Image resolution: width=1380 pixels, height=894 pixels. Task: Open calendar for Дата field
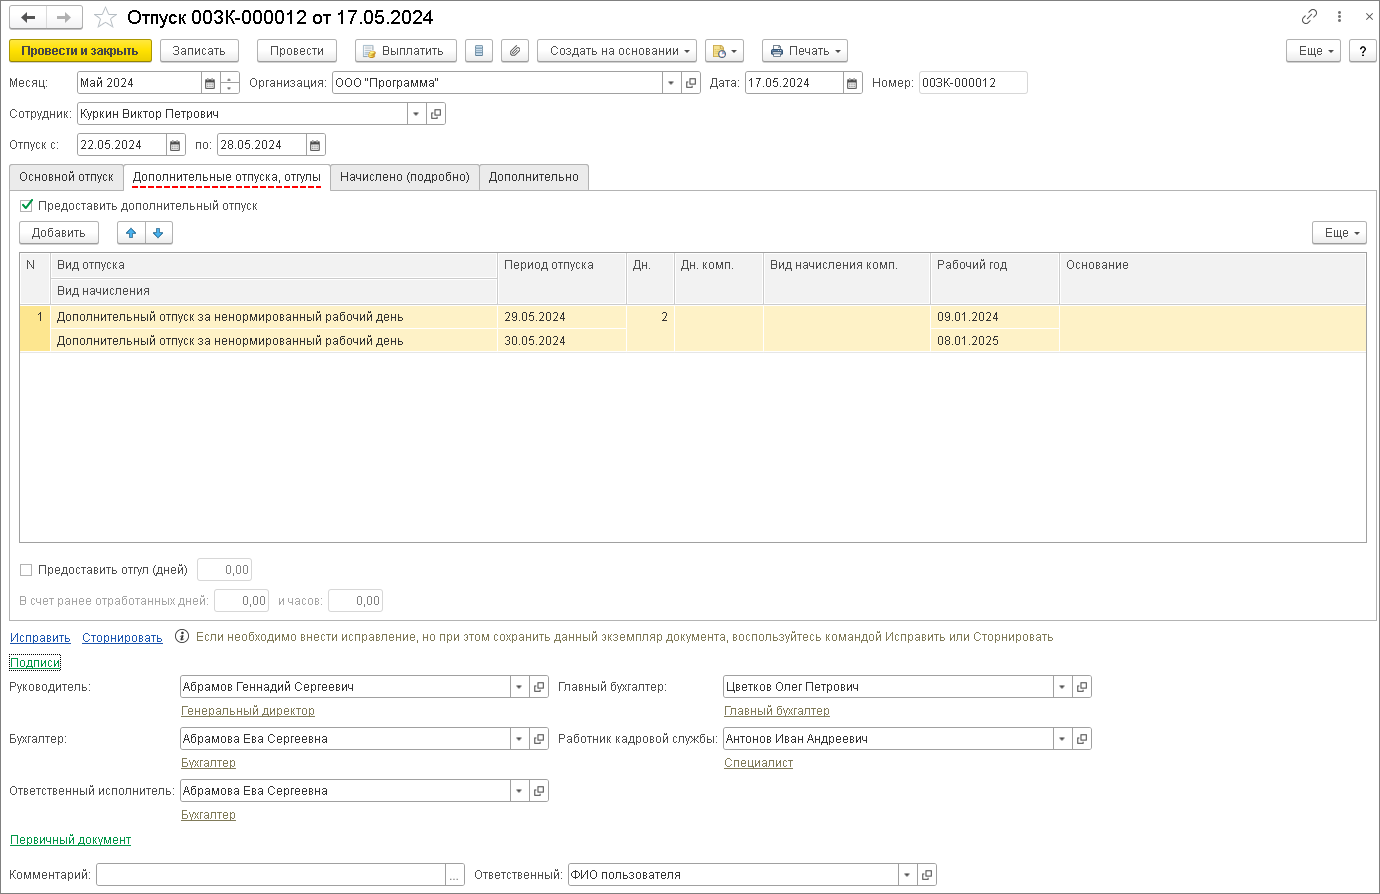(853, 83)
